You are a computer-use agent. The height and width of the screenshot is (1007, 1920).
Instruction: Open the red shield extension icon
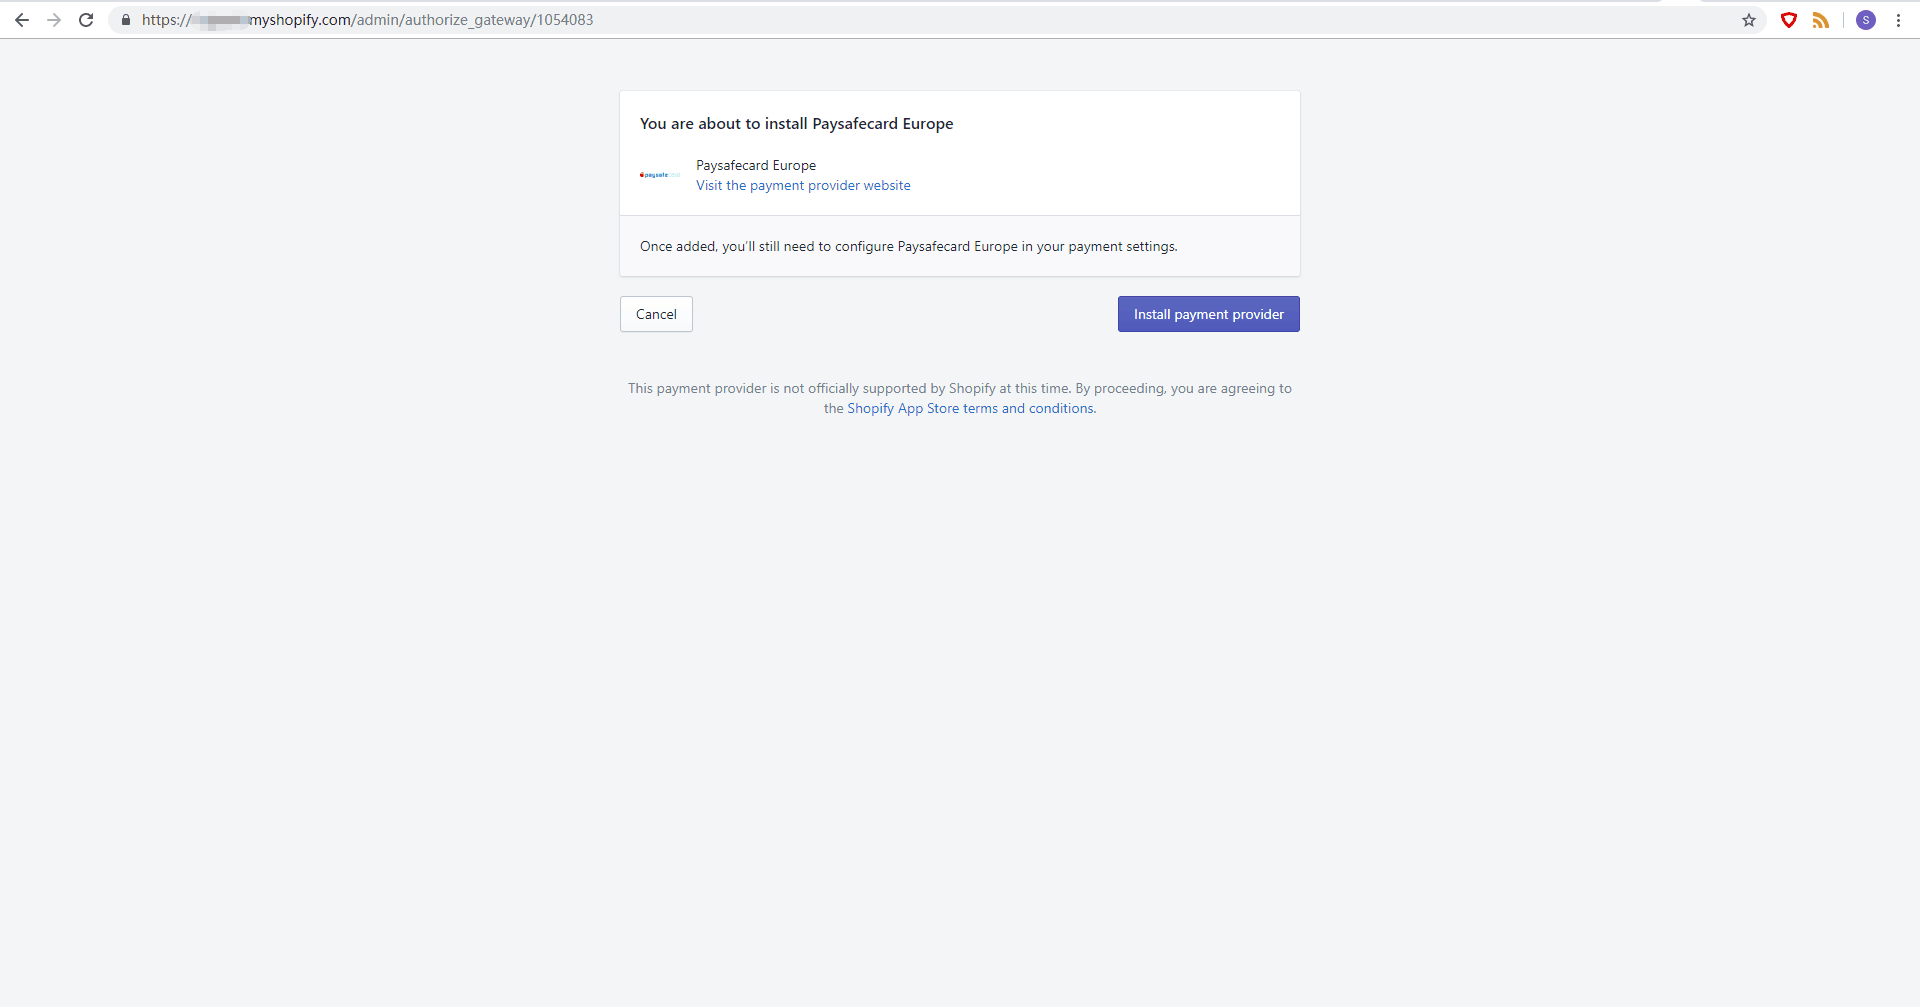click(1789, 20)
